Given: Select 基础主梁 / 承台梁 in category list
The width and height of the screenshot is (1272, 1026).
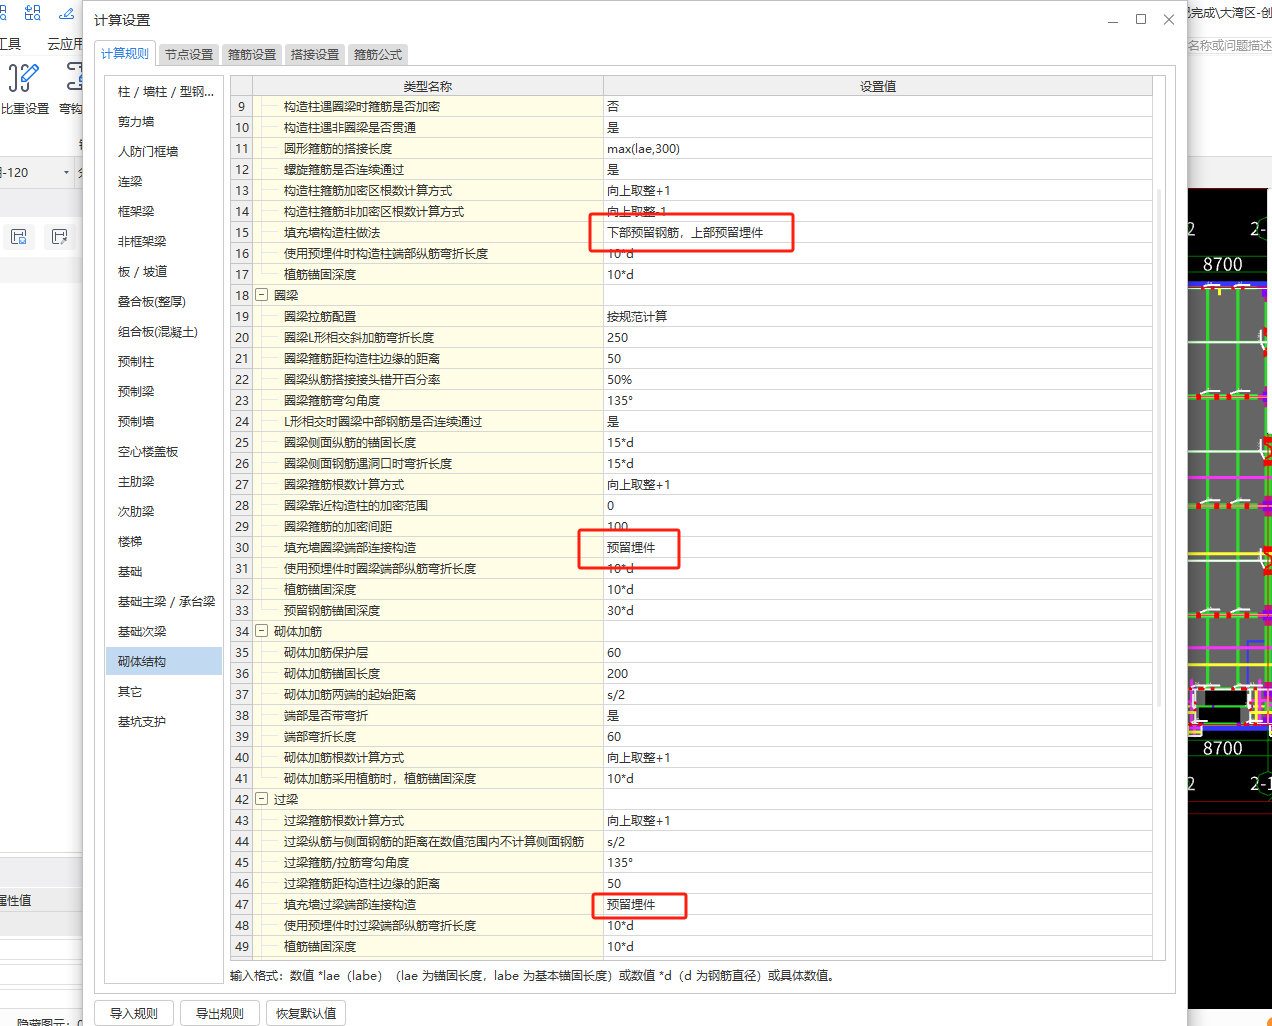Looking at the screenshot, I should coord(164,602).
